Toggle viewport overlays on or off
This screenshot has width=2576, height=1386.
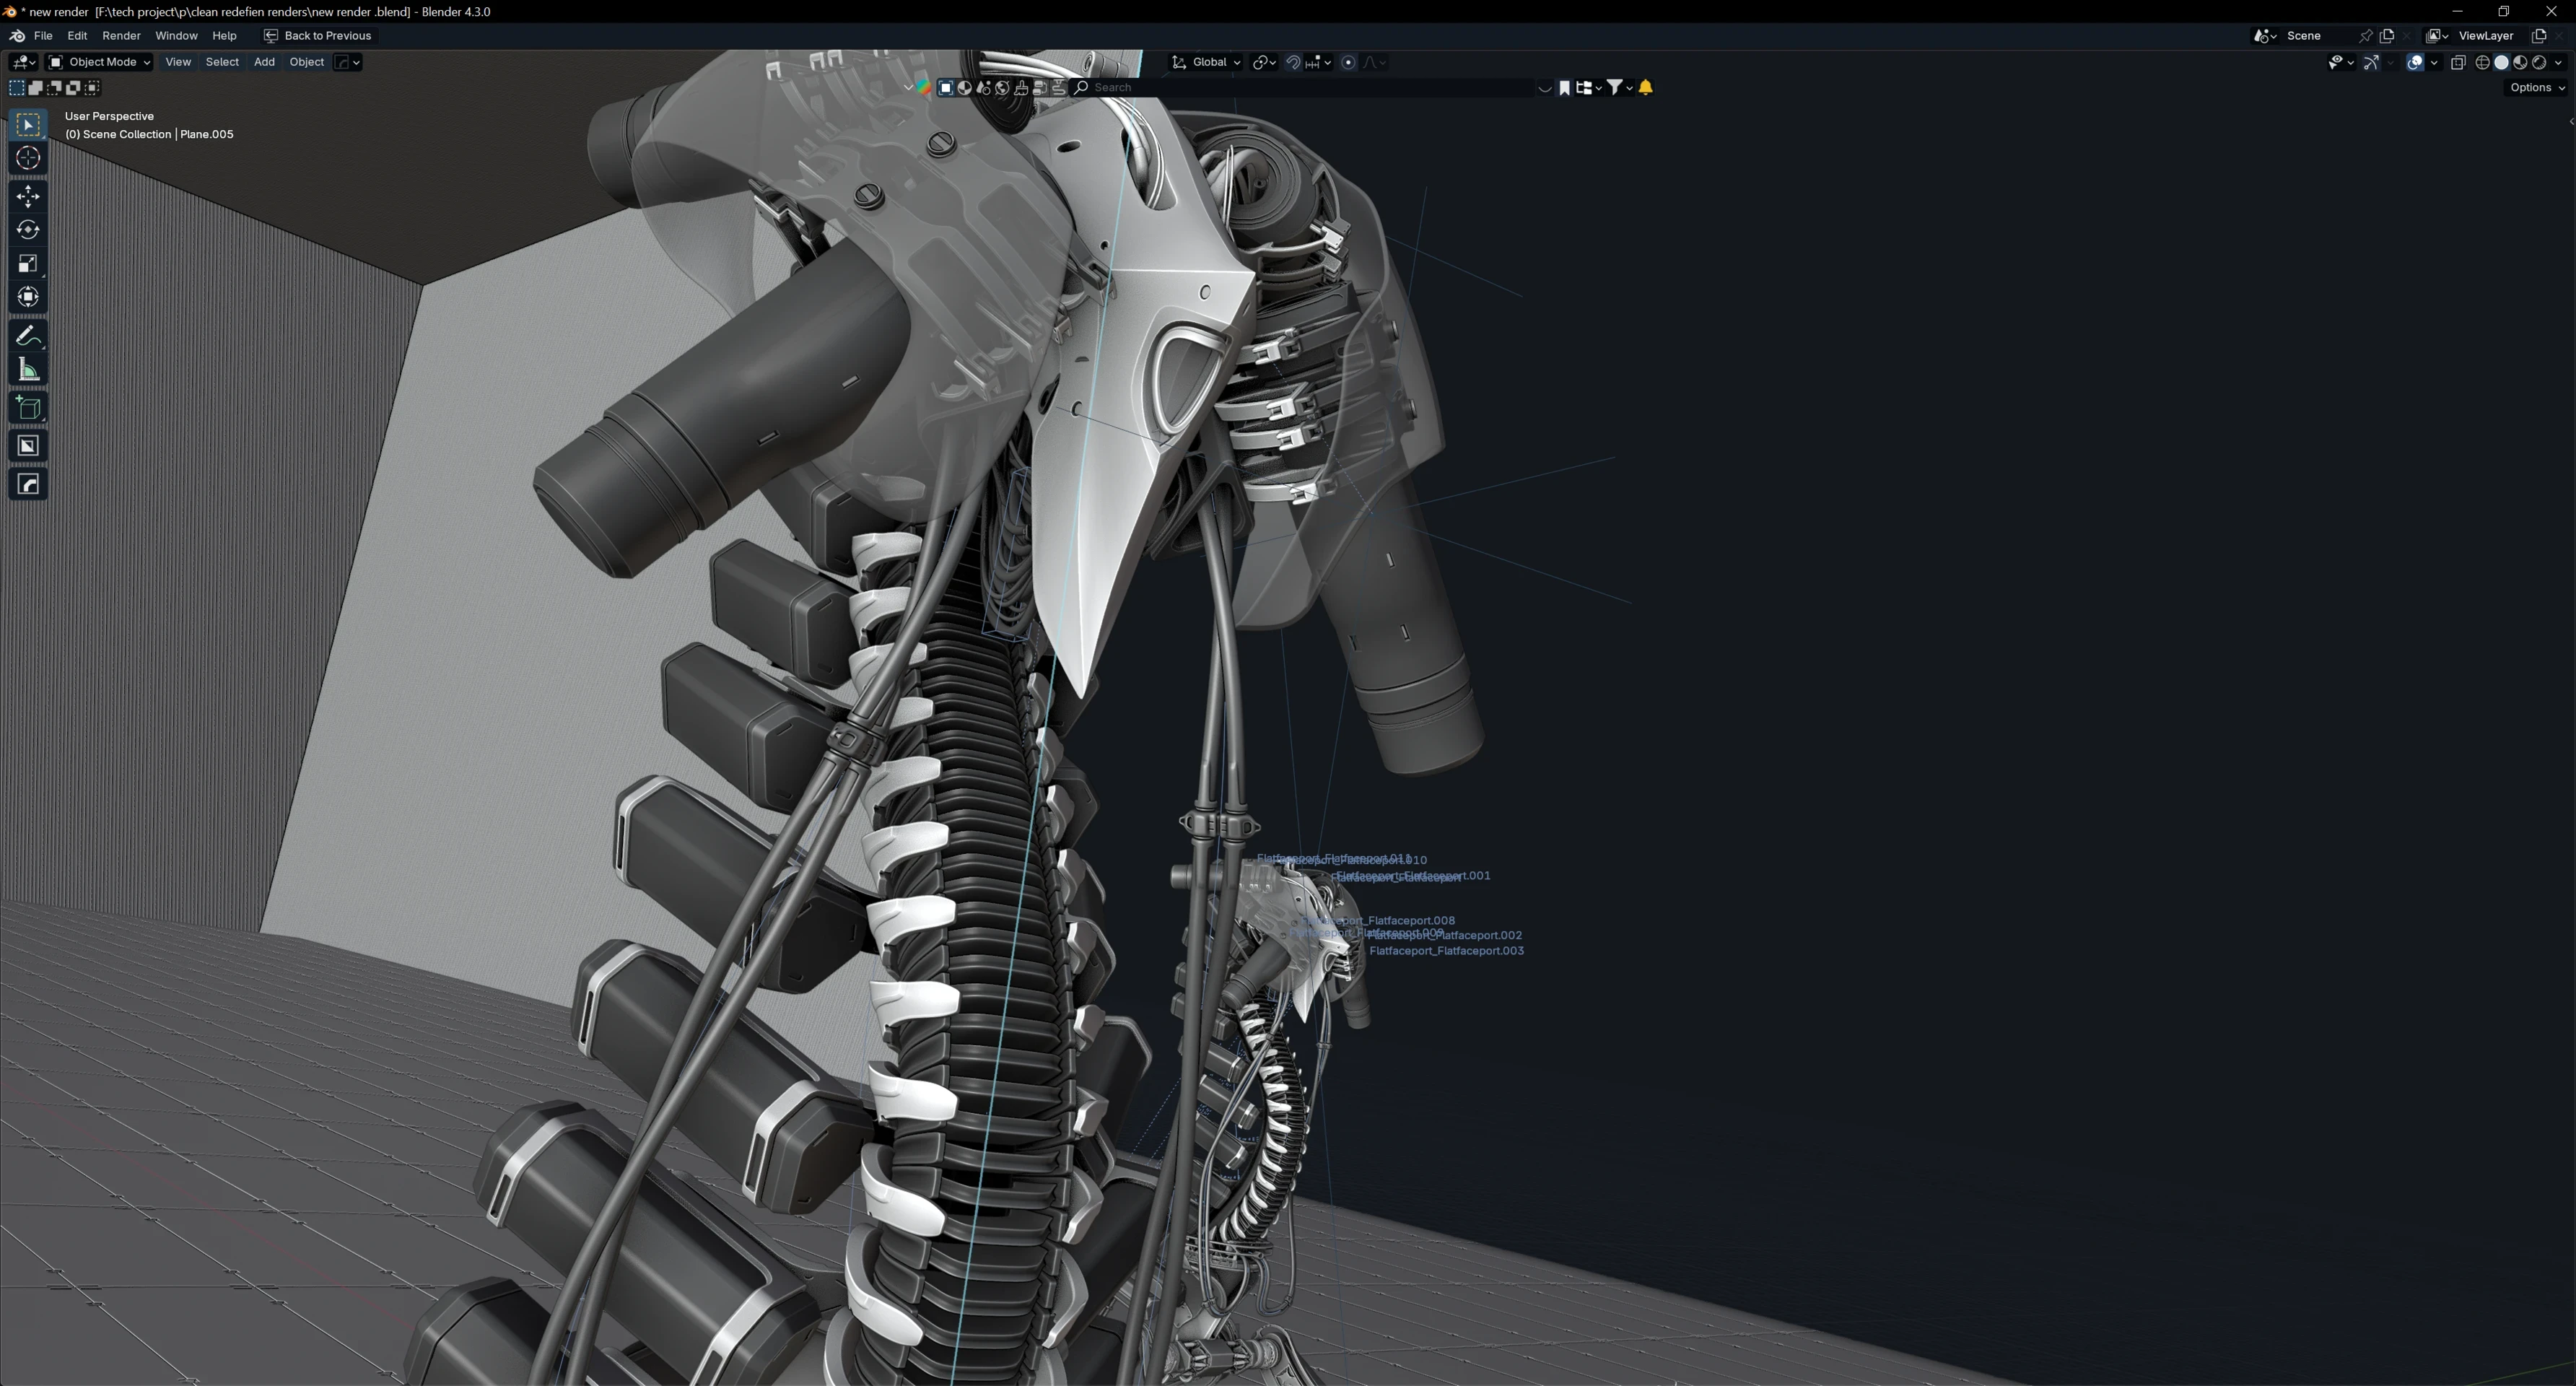click(2415, 62)
